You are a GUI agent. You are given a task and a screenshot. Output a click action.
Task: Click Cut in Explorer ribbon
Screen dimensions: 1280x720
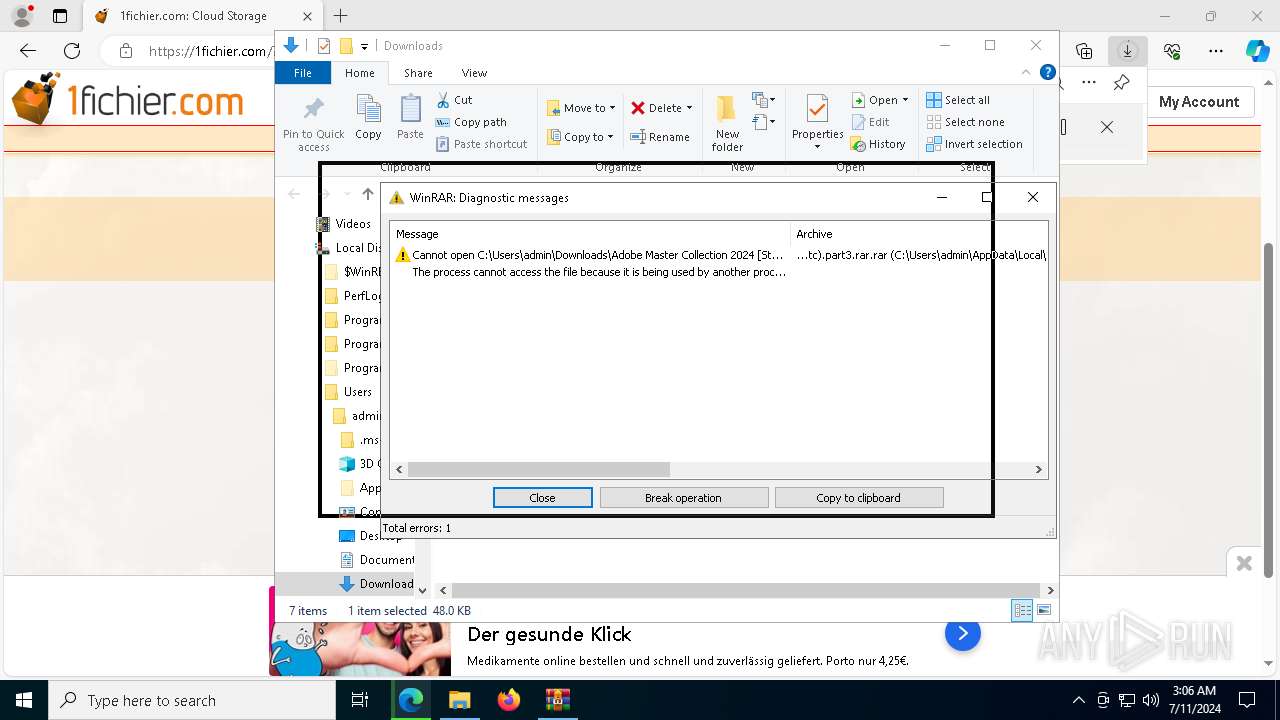454,100
